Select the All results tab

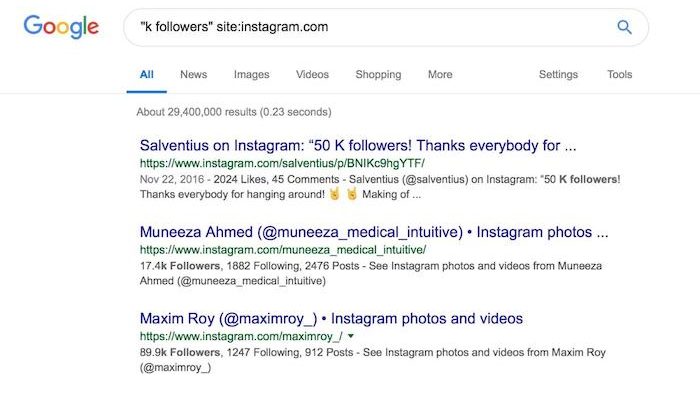146,75
